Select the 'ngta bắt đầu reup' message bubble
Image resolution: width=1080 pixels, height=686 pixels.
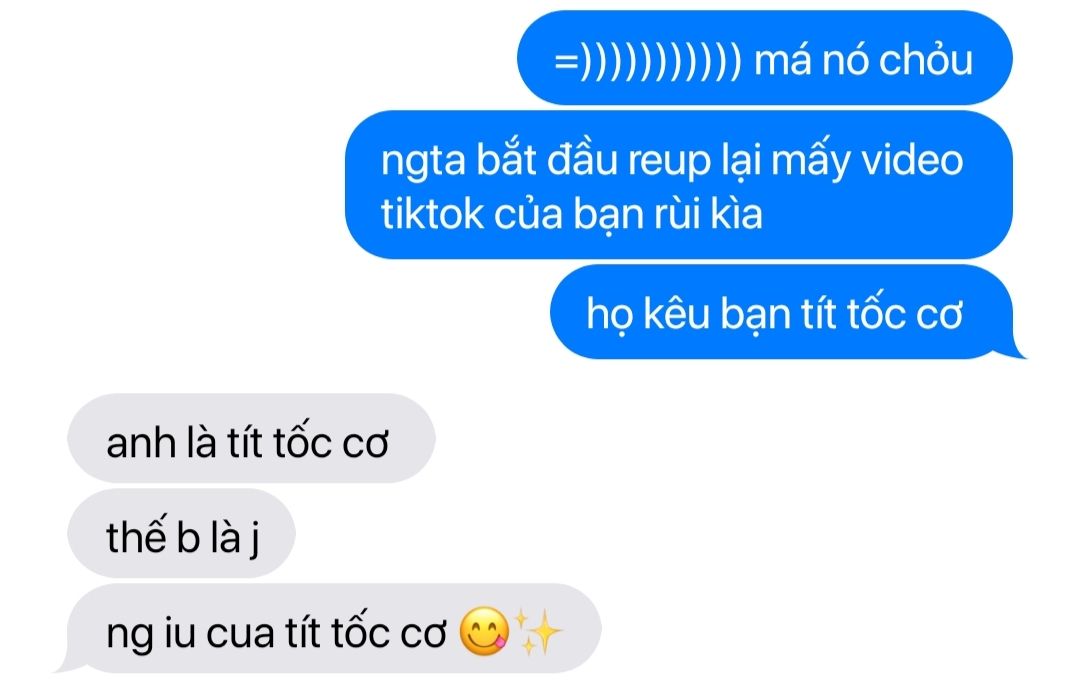[x=679, y=185]
